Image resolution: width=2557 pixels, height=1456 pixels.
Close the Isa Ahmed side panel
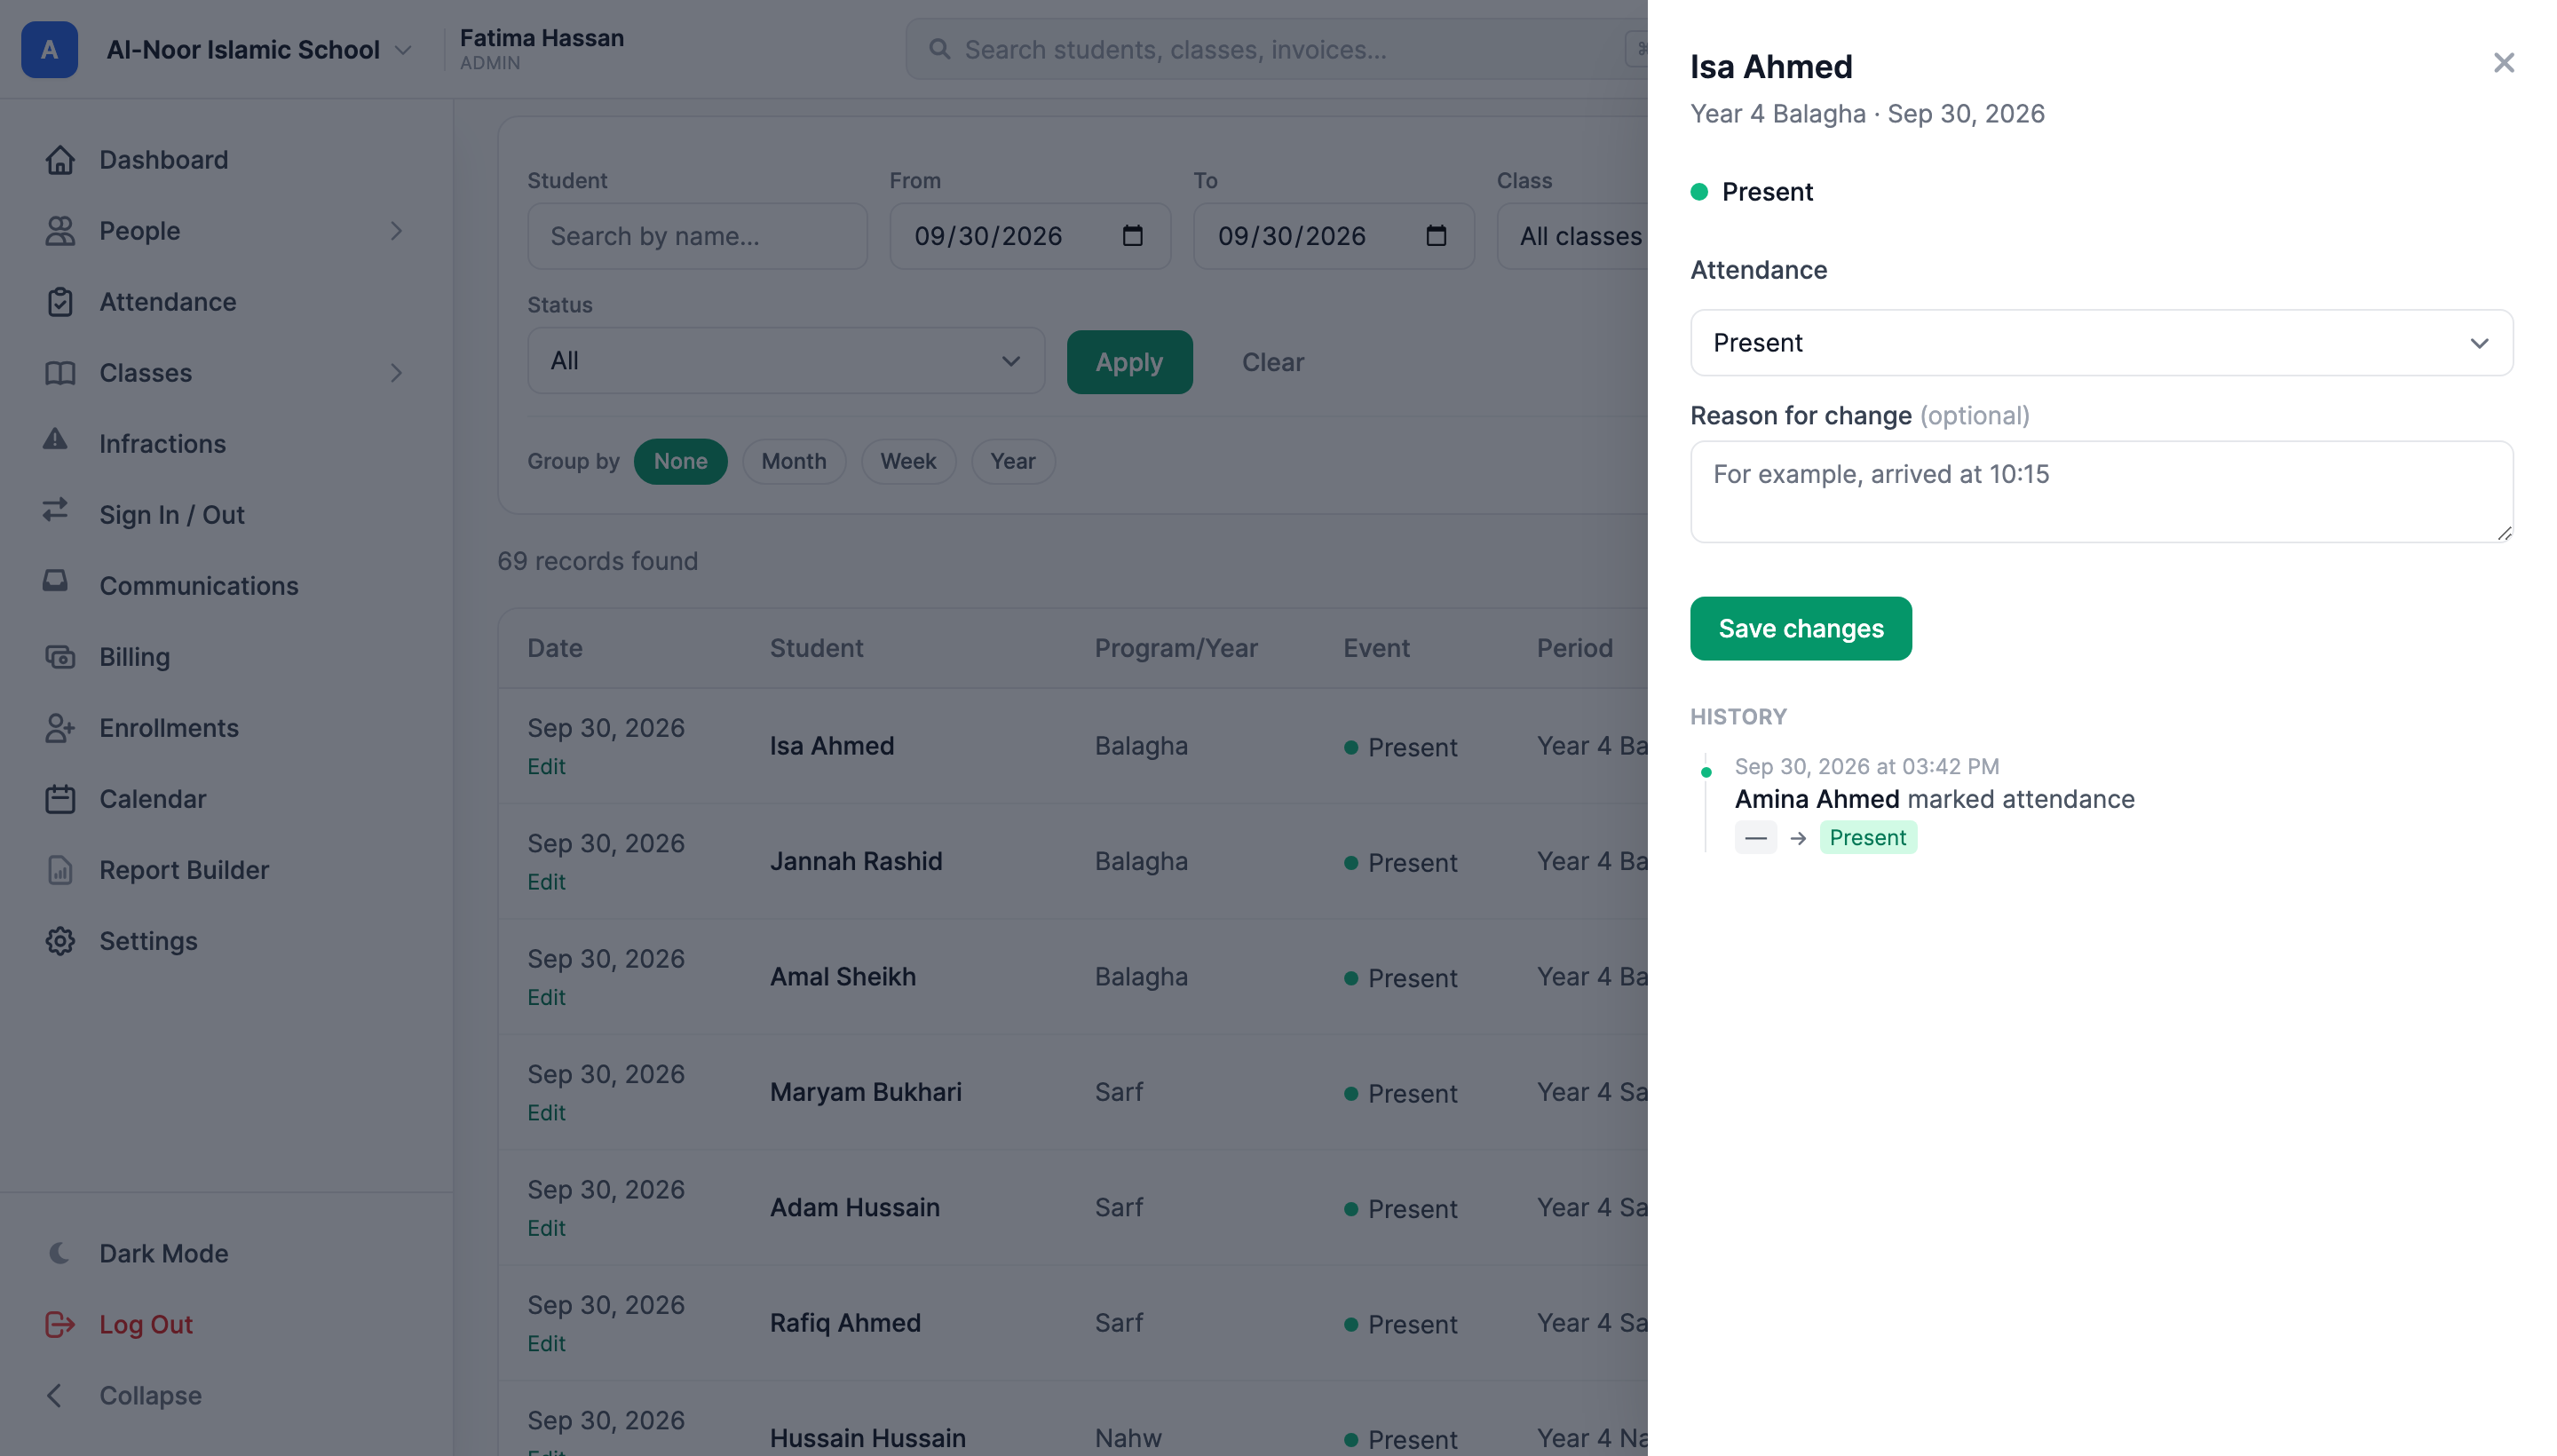pyautogui.click(x=2503, y=63)
